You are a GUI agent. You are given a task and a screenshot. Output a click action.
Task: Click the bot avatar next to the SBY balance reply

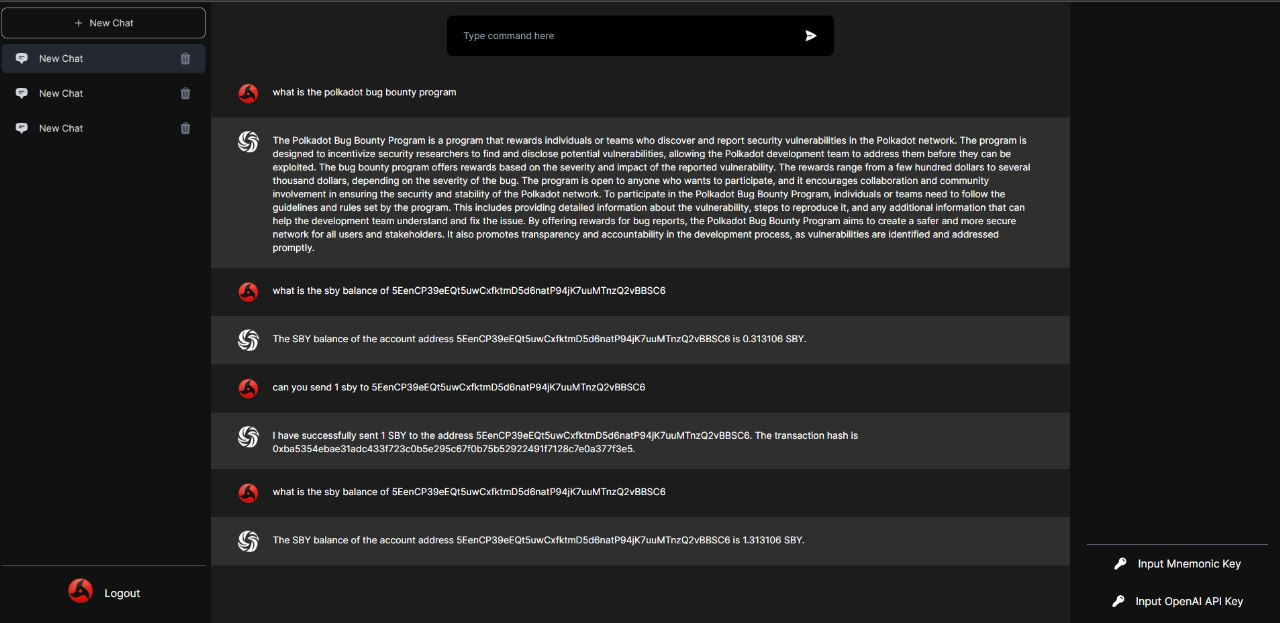point(247,340)
